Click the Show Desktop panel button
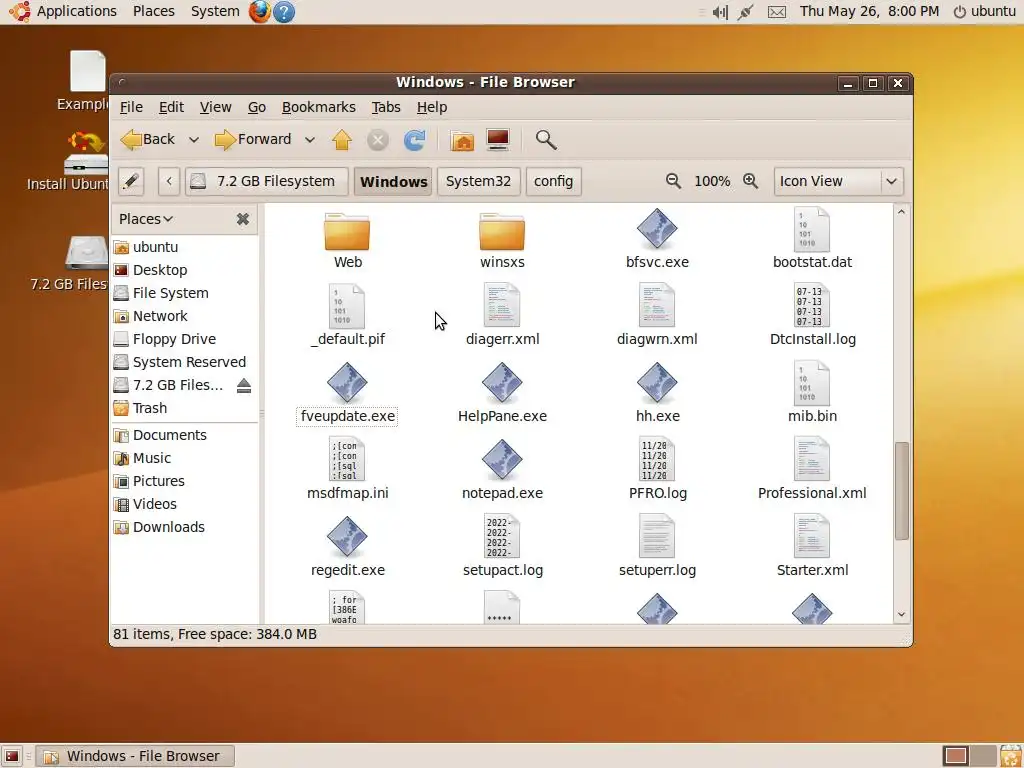 [12, 756]
